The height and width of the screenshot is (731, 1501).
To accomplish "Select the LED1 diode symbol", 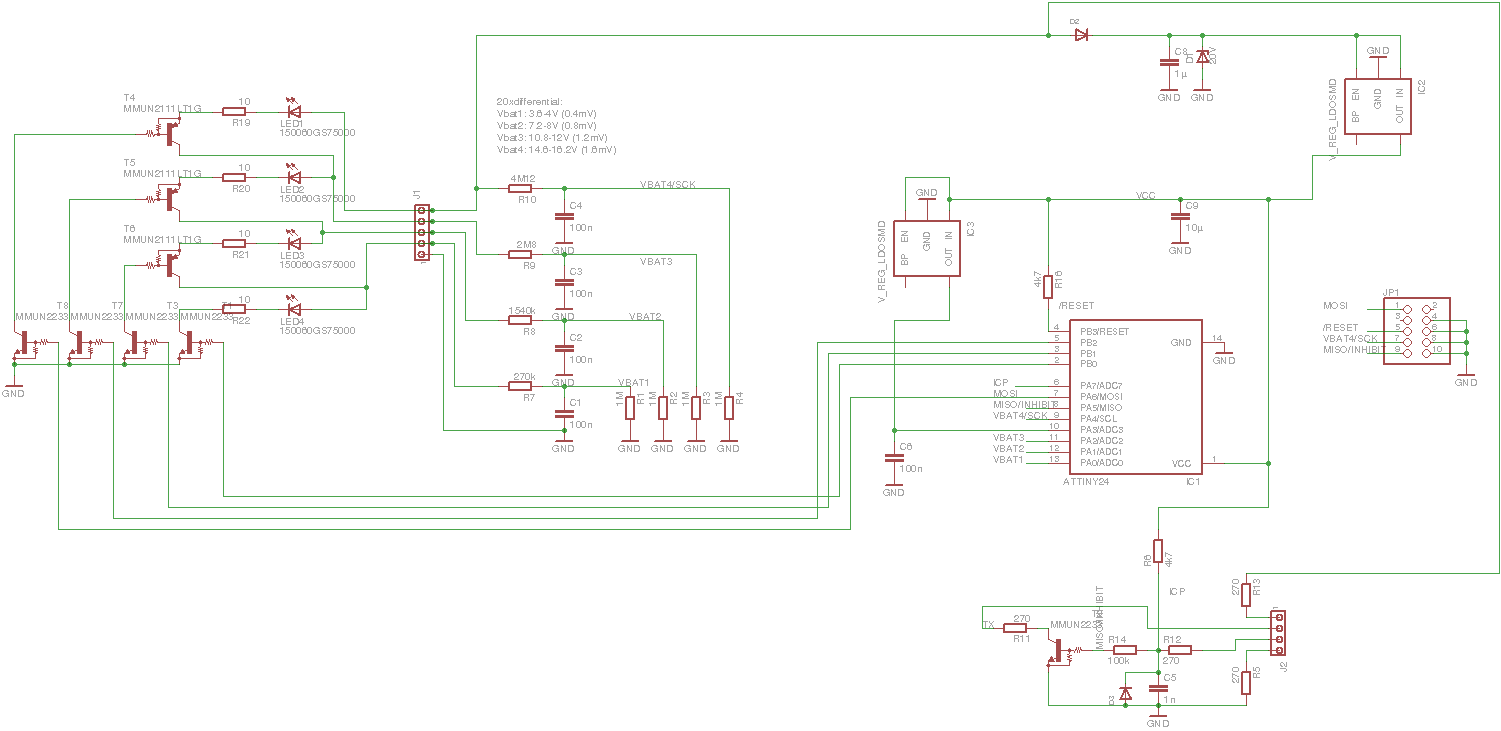I will [x=293, y=113].
